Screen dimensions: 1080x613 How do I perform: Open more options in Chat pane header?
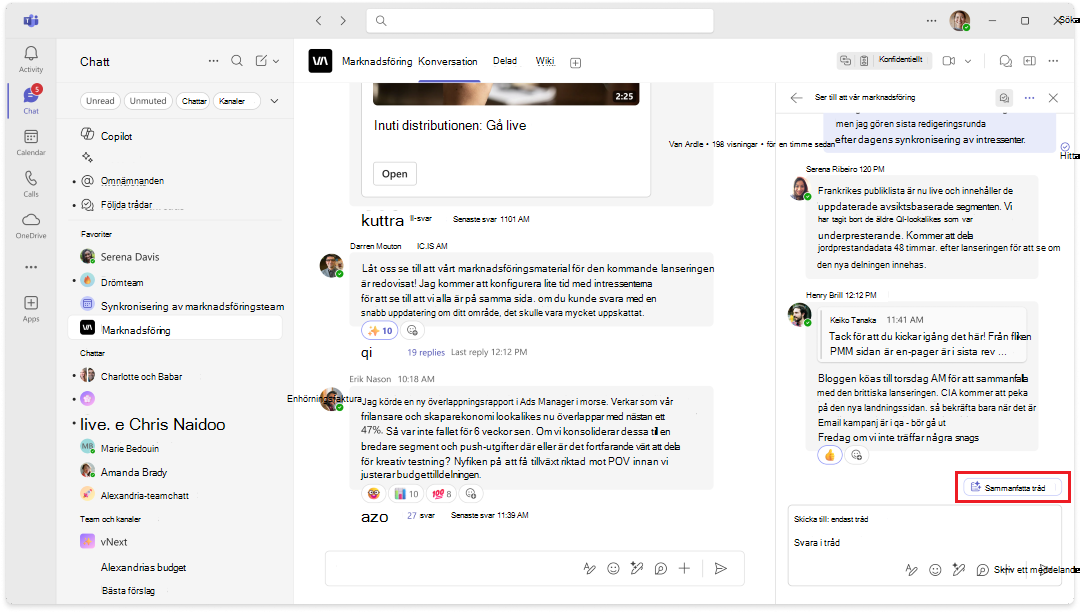click(214, 61)
